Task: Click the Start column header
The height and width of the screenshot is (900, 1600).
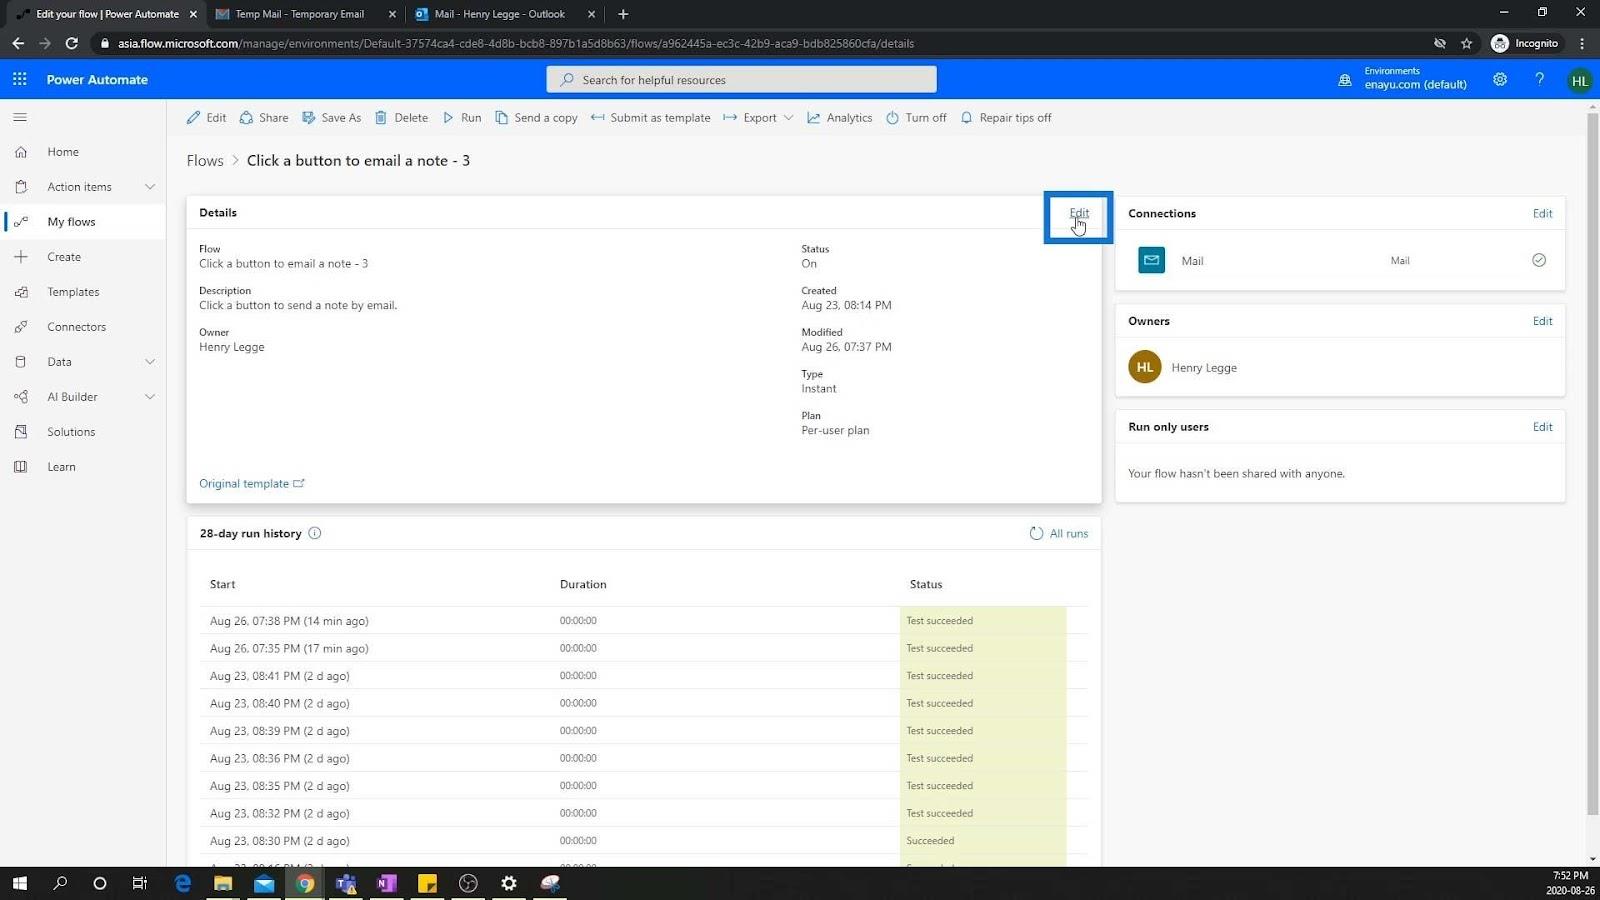Action: pos(222,584)
